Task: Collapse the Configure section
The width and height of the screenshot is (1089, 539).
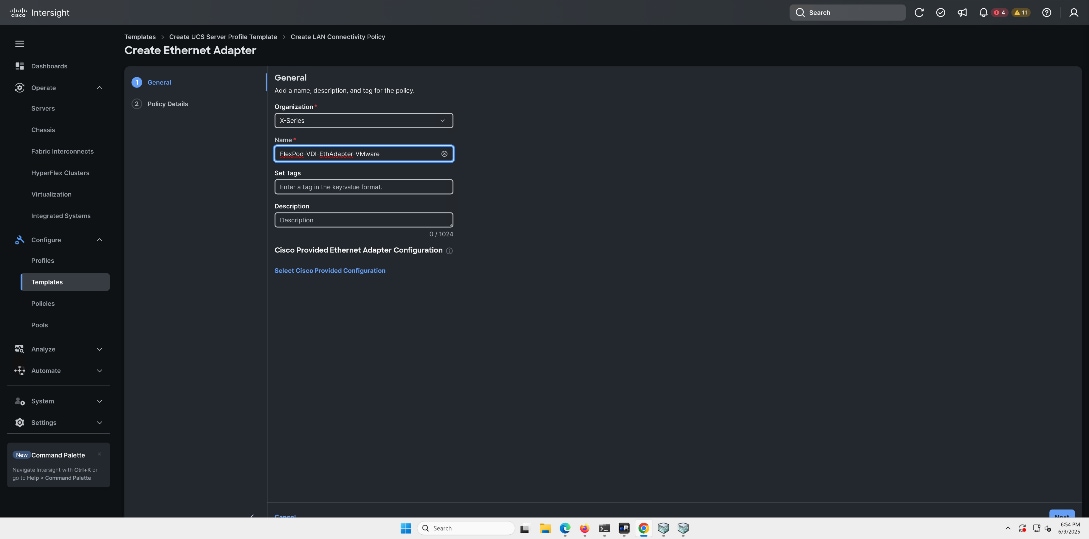Action: (99, 240)
